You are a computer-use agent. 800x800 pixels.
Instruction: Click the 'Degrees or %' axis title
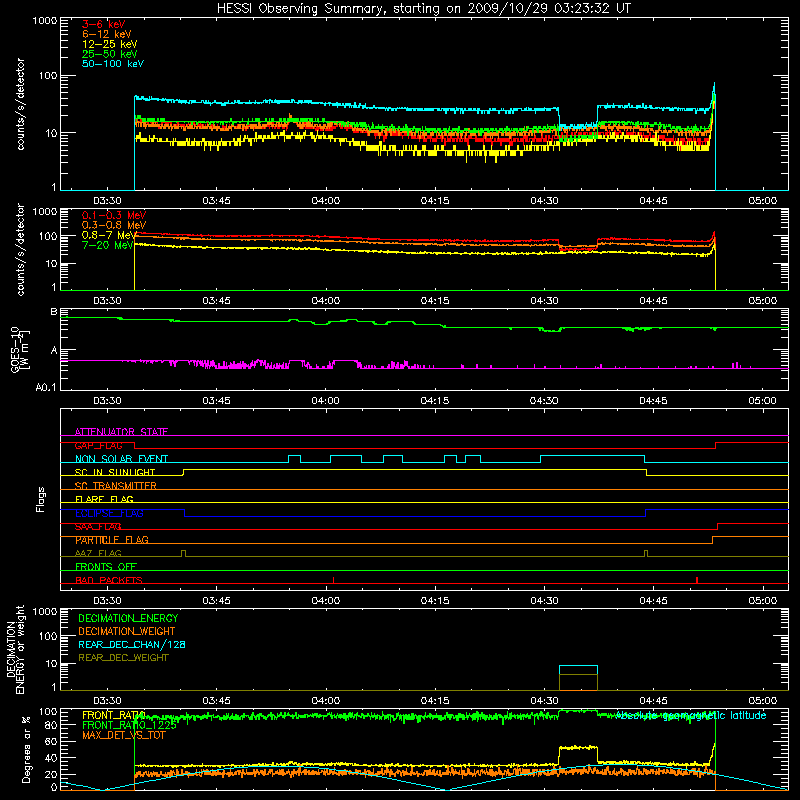26,750
